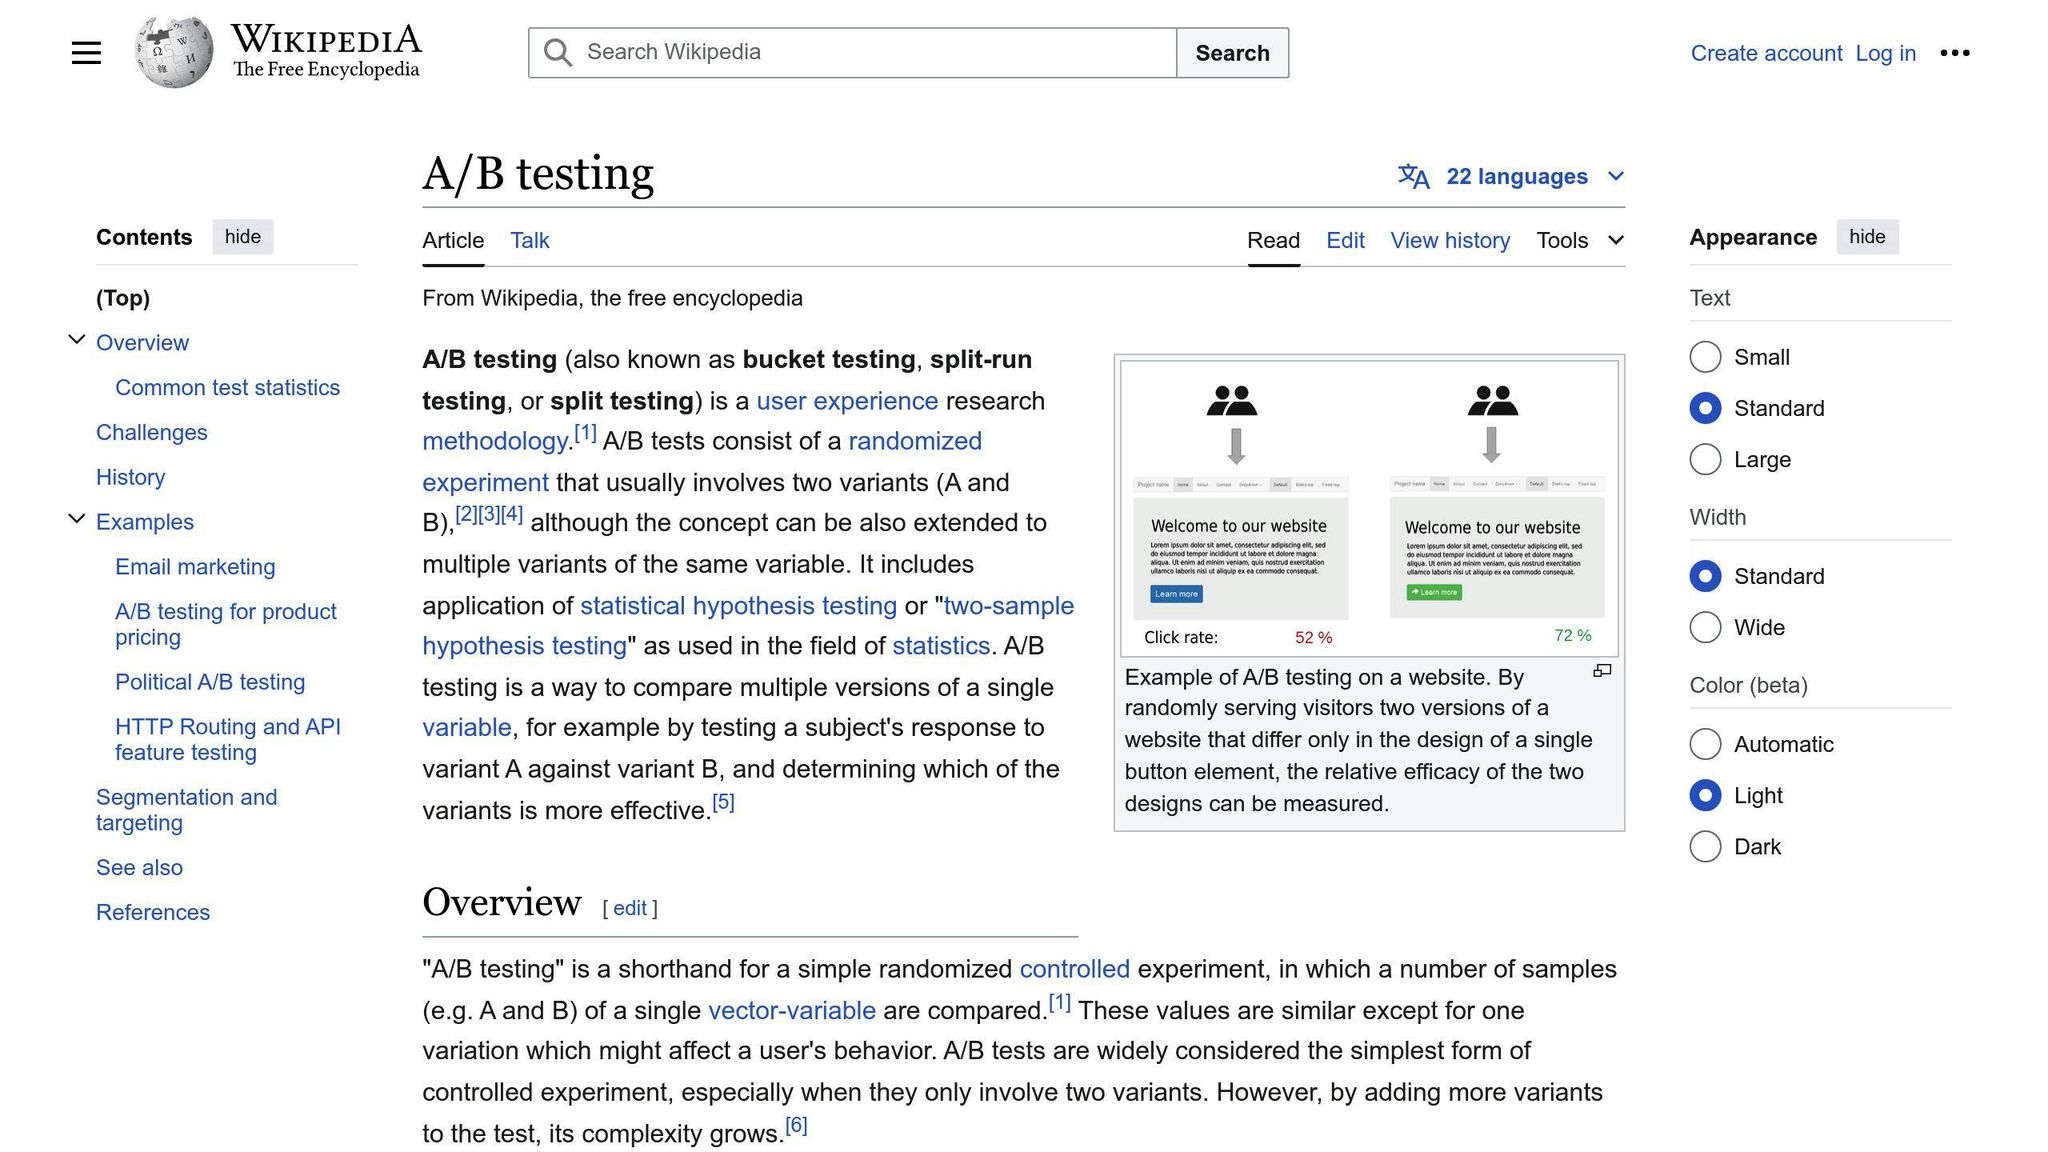Collapse the Examples section in Contents
The width and height of the screenshot is (2048, 1152).
(77, 517)
